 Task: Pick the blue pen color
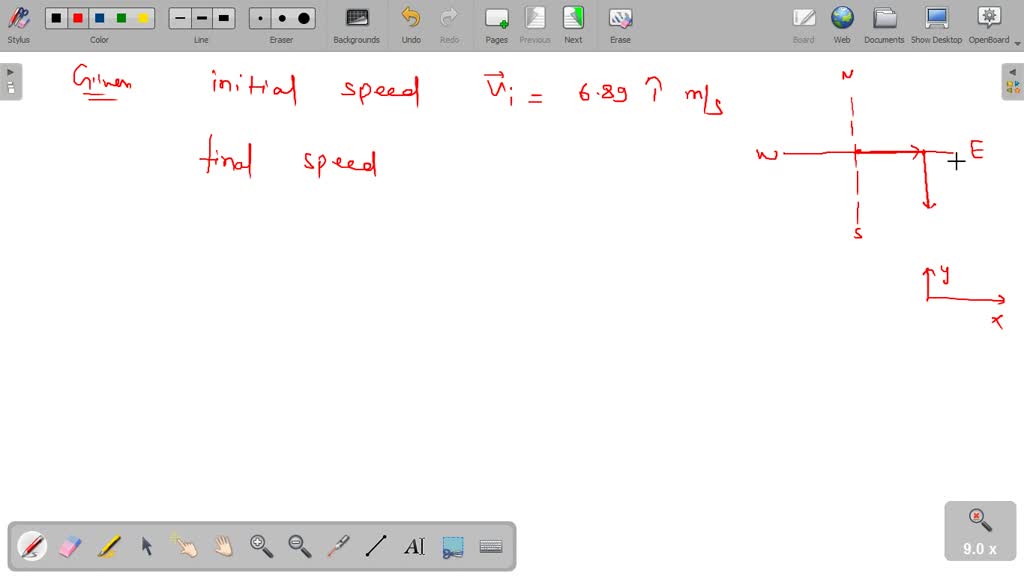pyautogui.click(x=98, y=18)
